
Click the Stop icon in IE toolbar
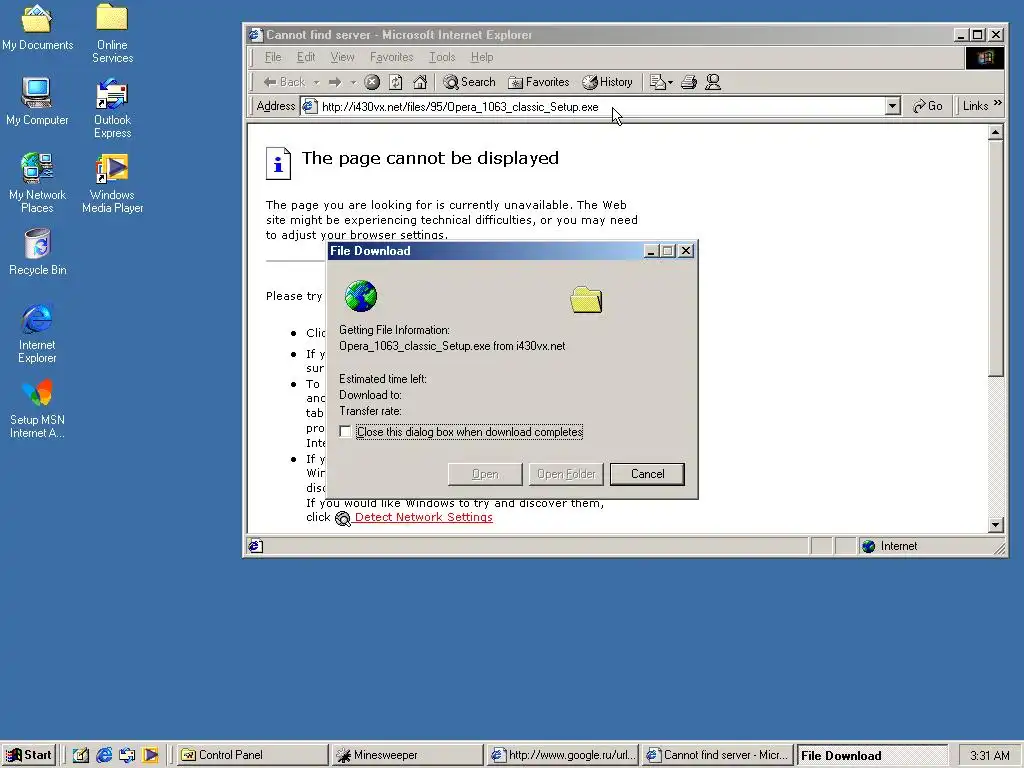(372, 82)
